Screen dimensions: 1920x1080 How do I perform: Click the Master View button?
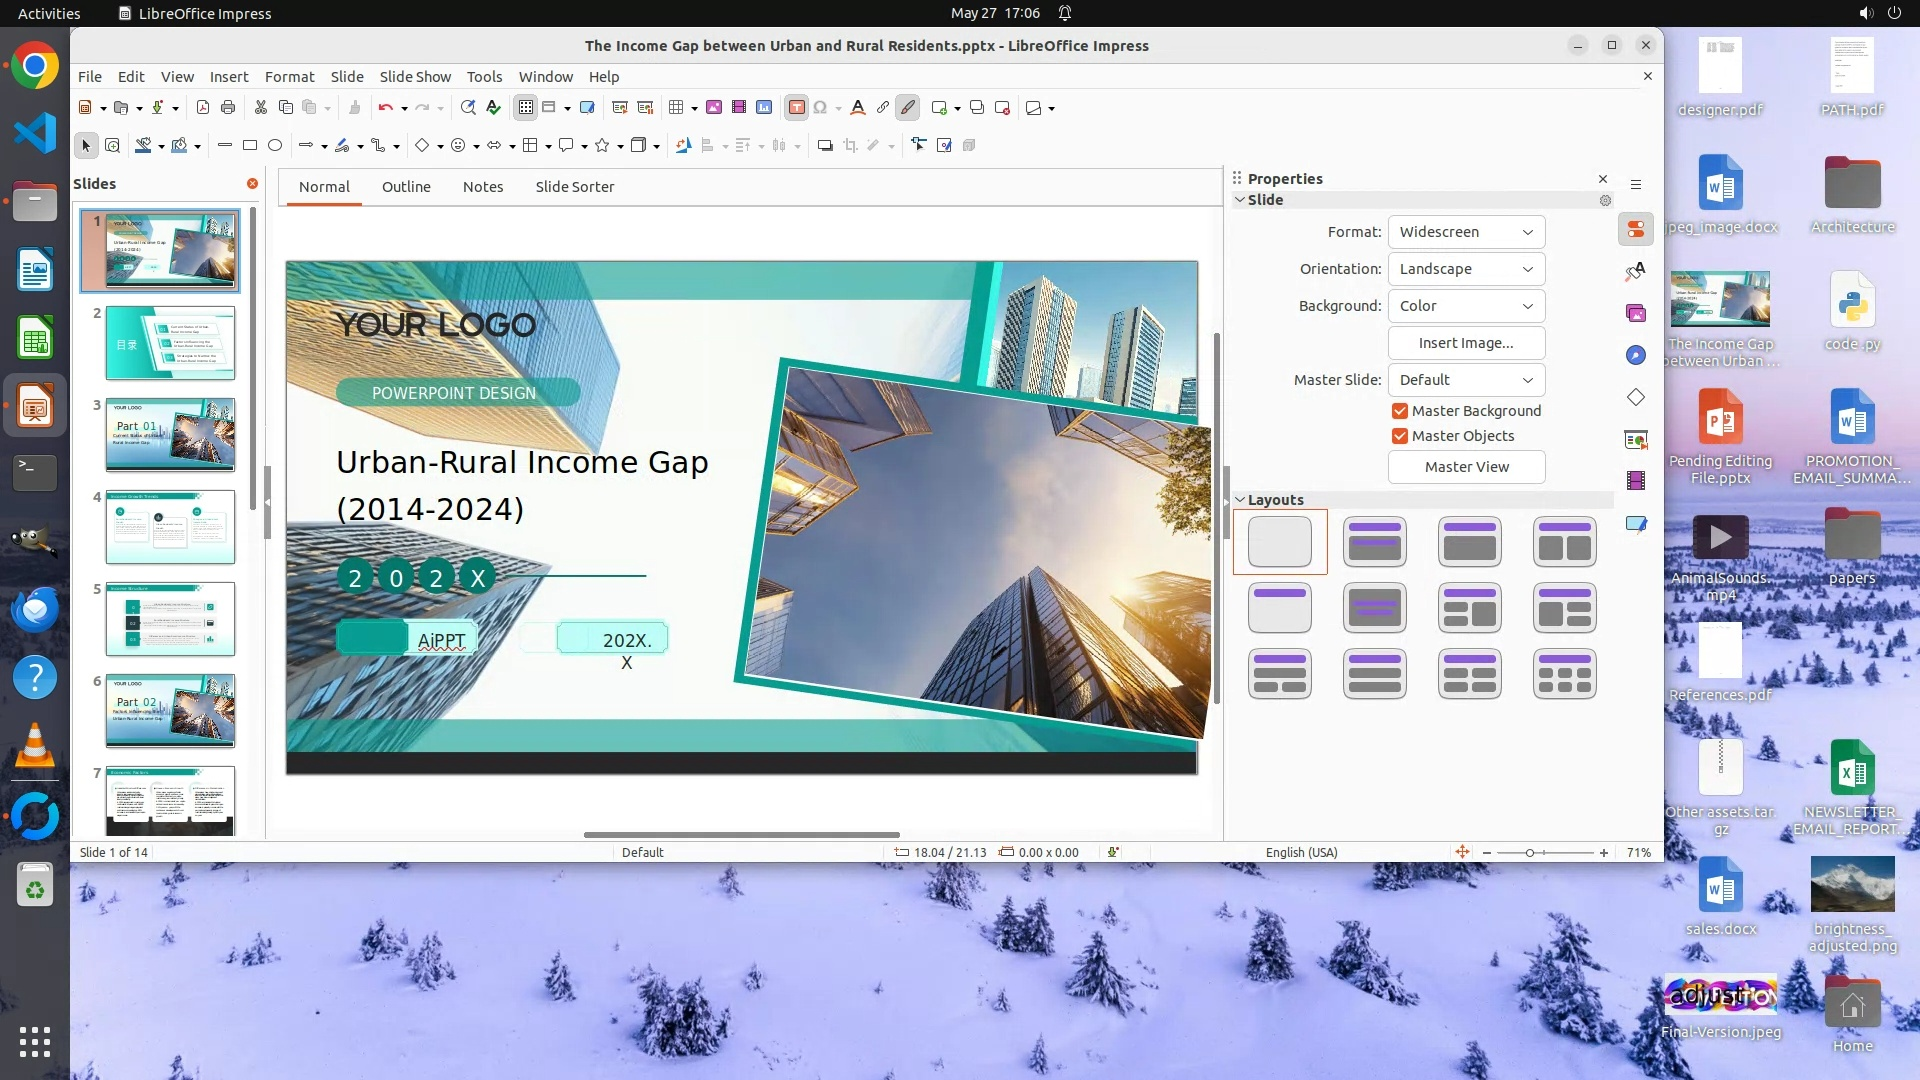coord(1466,467)
